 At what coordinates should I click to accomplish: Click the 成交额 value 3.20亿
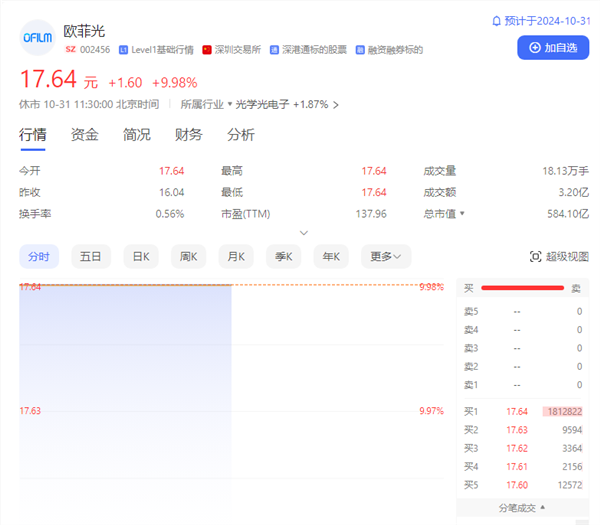pyautogui.click(x=574, y=192)
